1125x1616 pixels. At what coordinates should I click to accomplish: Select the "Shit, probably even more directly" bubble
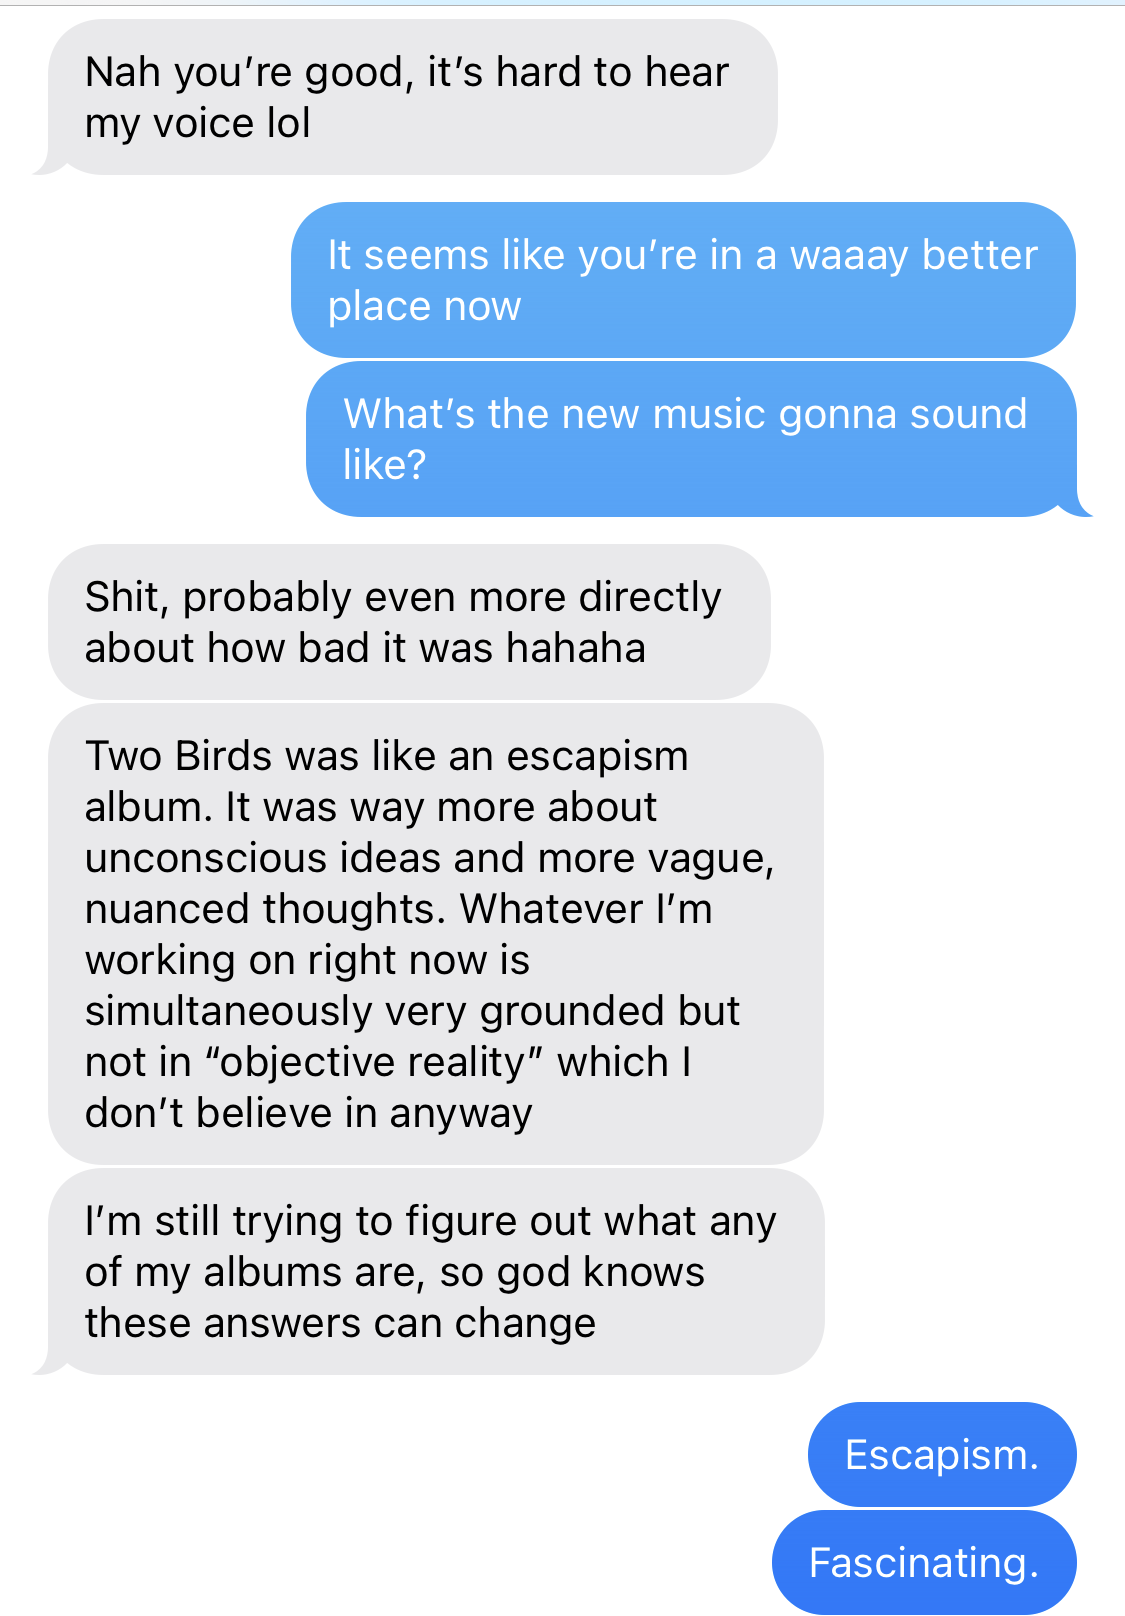[x=409, y=622]
